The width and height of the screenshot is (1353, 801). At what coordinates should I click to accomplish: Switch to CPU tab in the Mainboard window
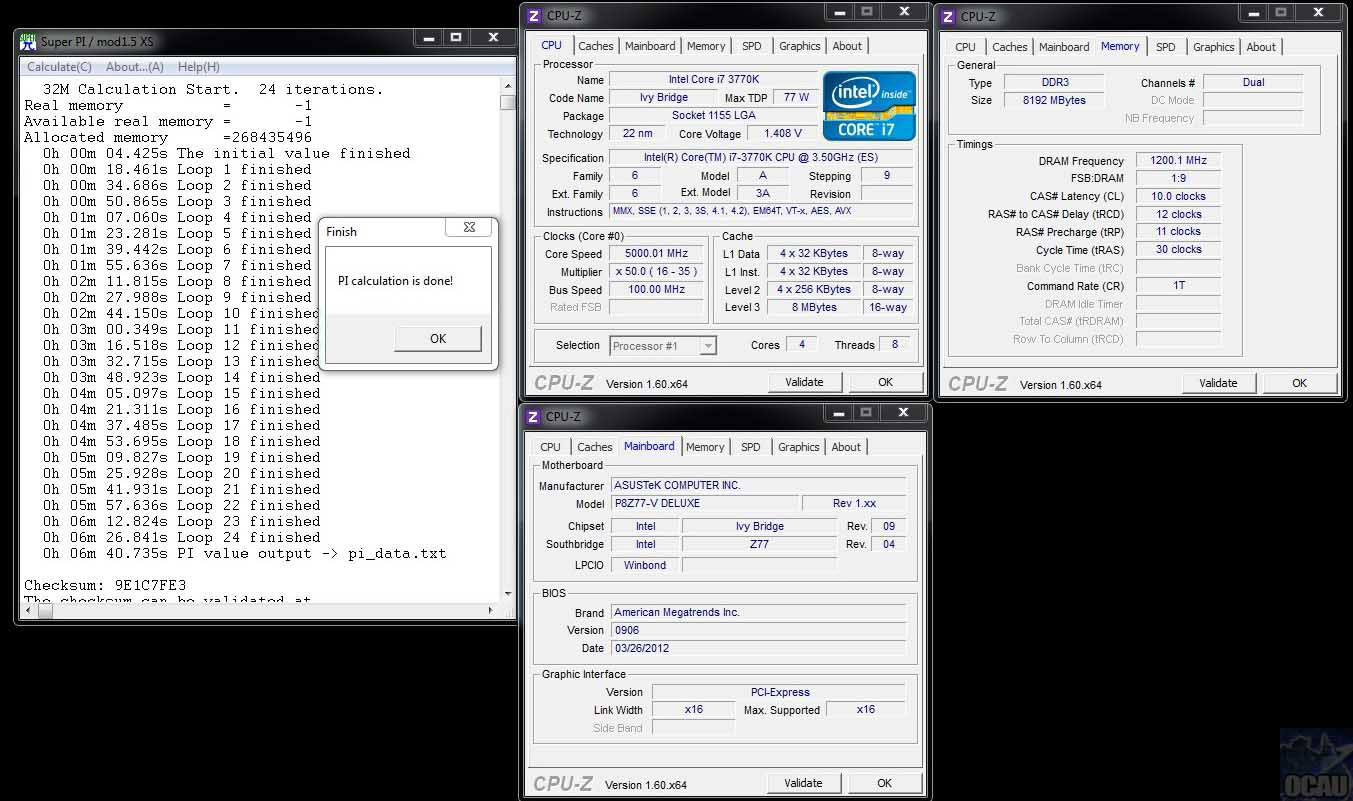[x=550, y=447]
